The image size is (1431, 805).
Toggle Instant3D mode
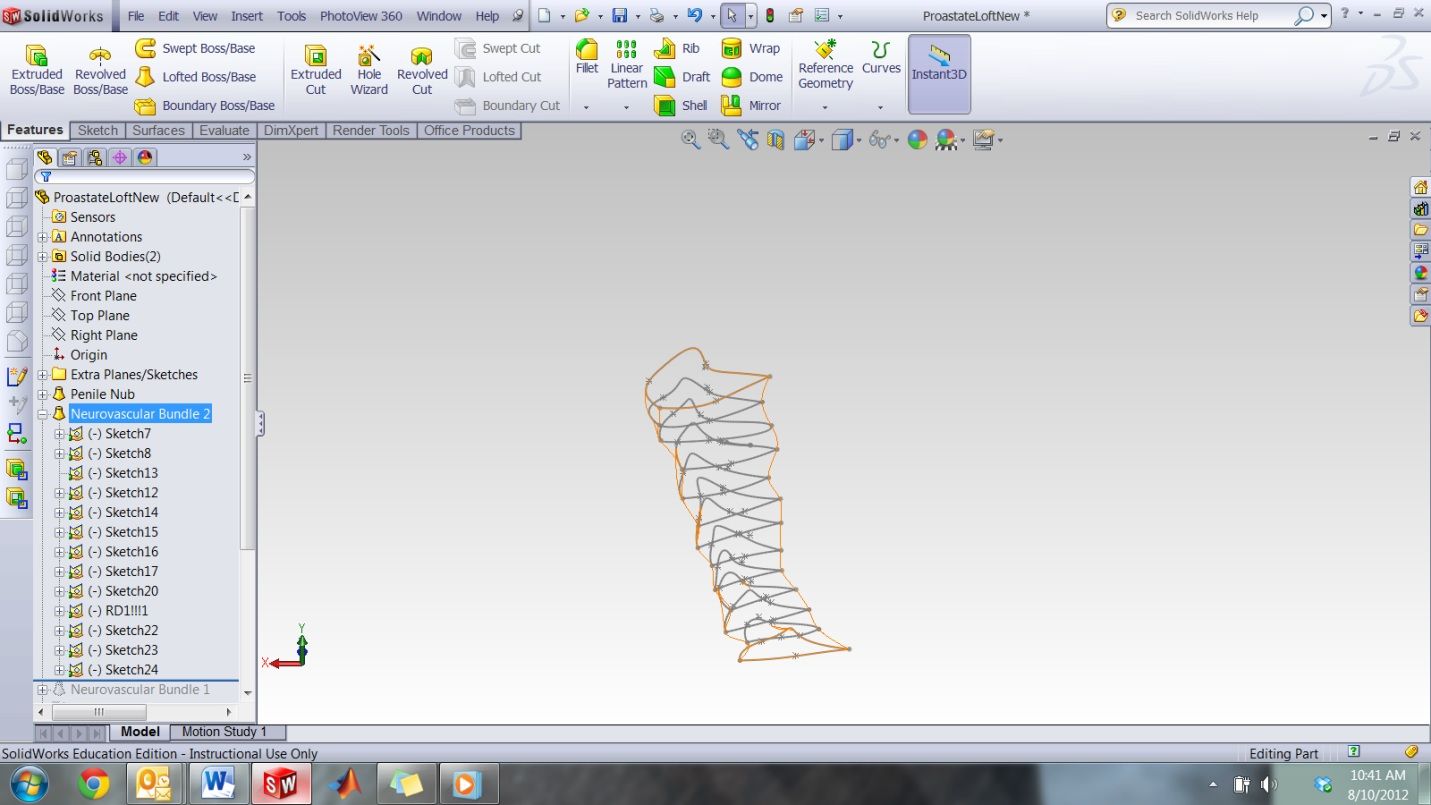(939, 74)
